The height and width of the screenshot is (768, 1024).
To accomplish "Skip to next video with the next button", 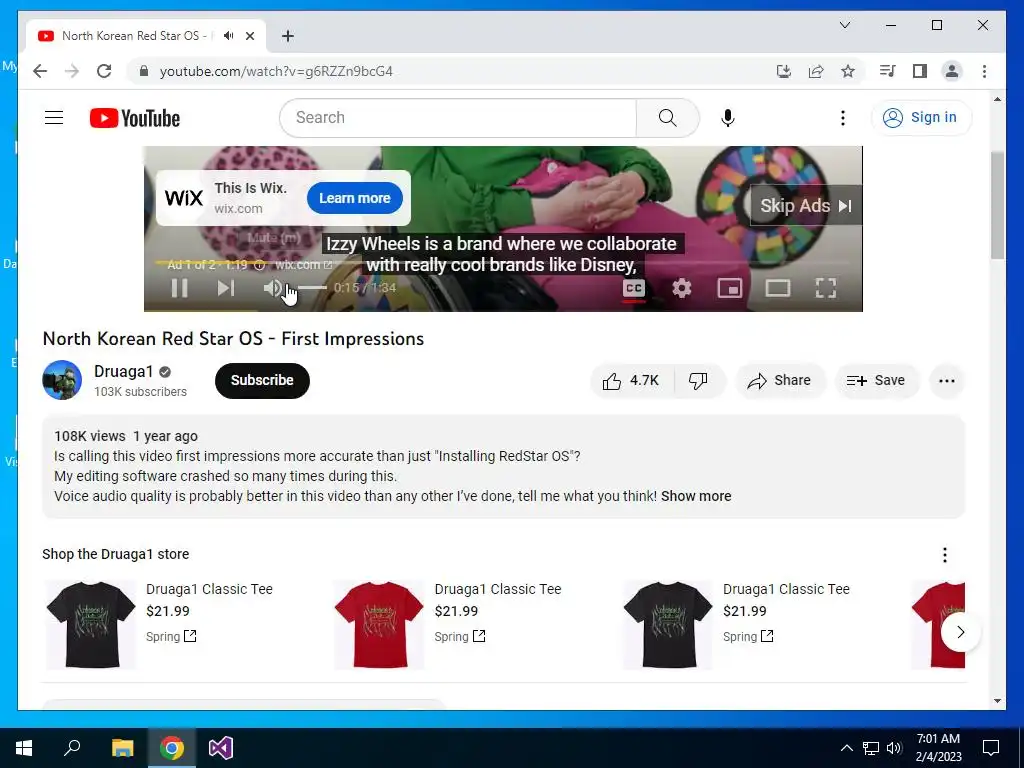I will tap(226, 288).
